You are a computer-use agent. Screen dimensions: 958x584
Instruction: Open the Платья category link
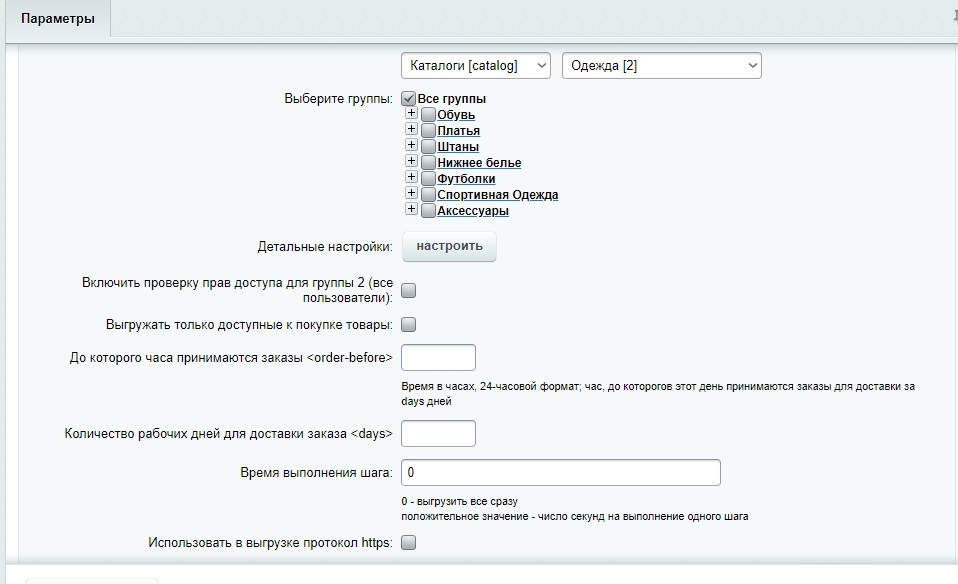click(457, 131)
